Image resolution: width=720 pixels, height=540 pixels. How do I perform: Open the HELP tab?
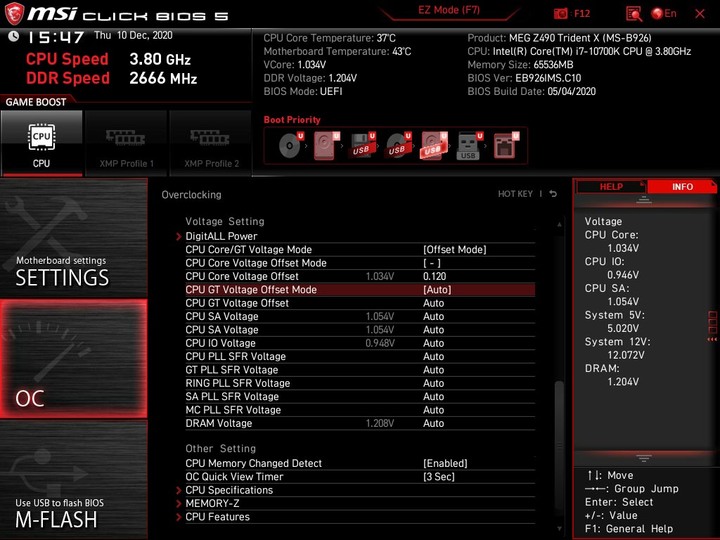pos(611,186)
